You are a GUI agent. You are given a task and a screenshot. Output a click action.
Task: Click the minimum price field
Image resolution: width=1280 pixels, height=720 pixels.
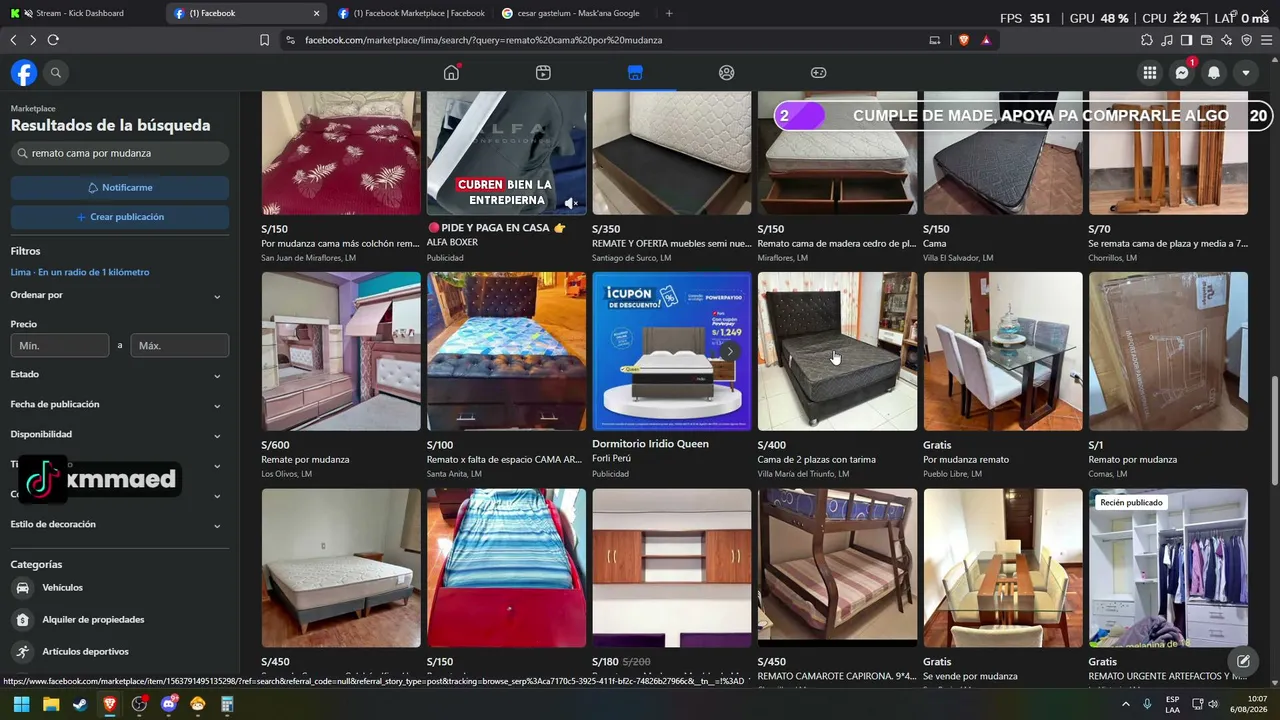click(x=60, y=345)
